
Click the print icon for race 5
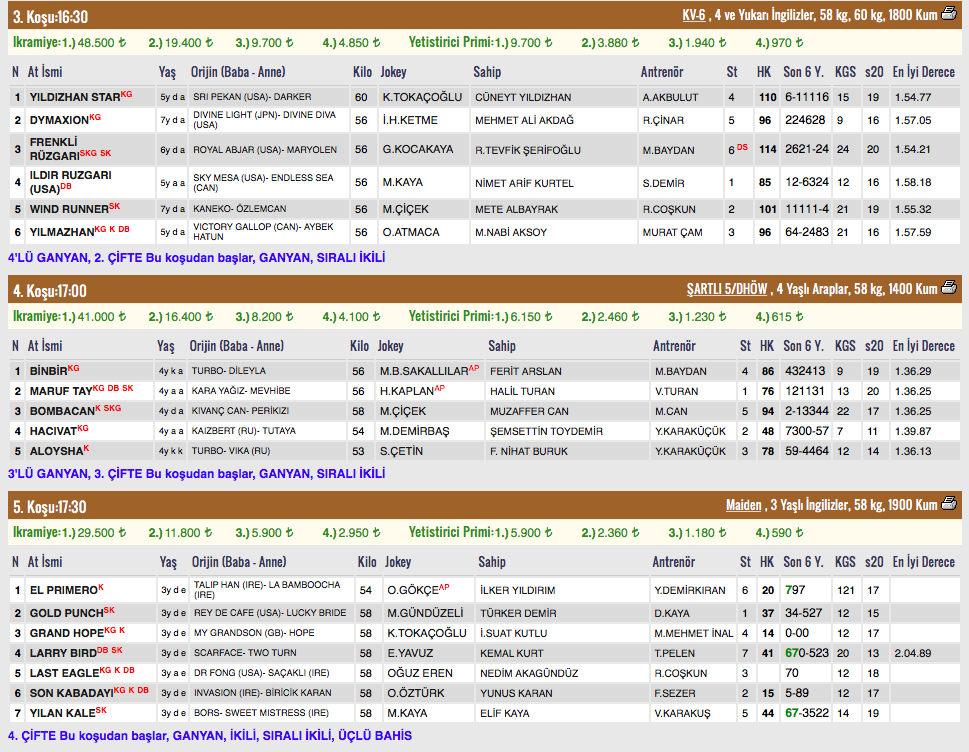click(x=948, y=505)
